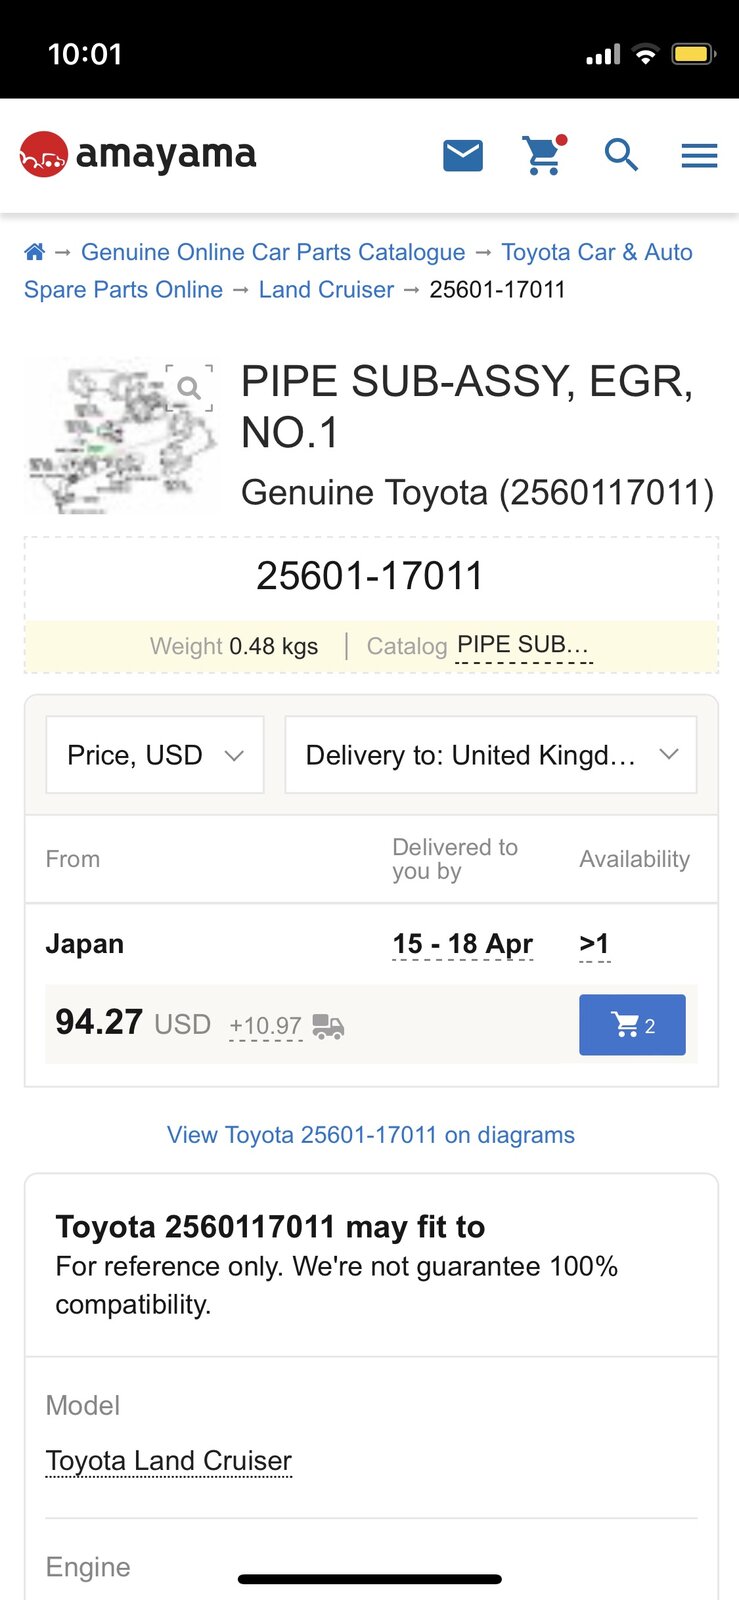Viewport: 739px width, 1600px height.
Task: Click the +10.97 shipping cost
Action: [266, 1026]
